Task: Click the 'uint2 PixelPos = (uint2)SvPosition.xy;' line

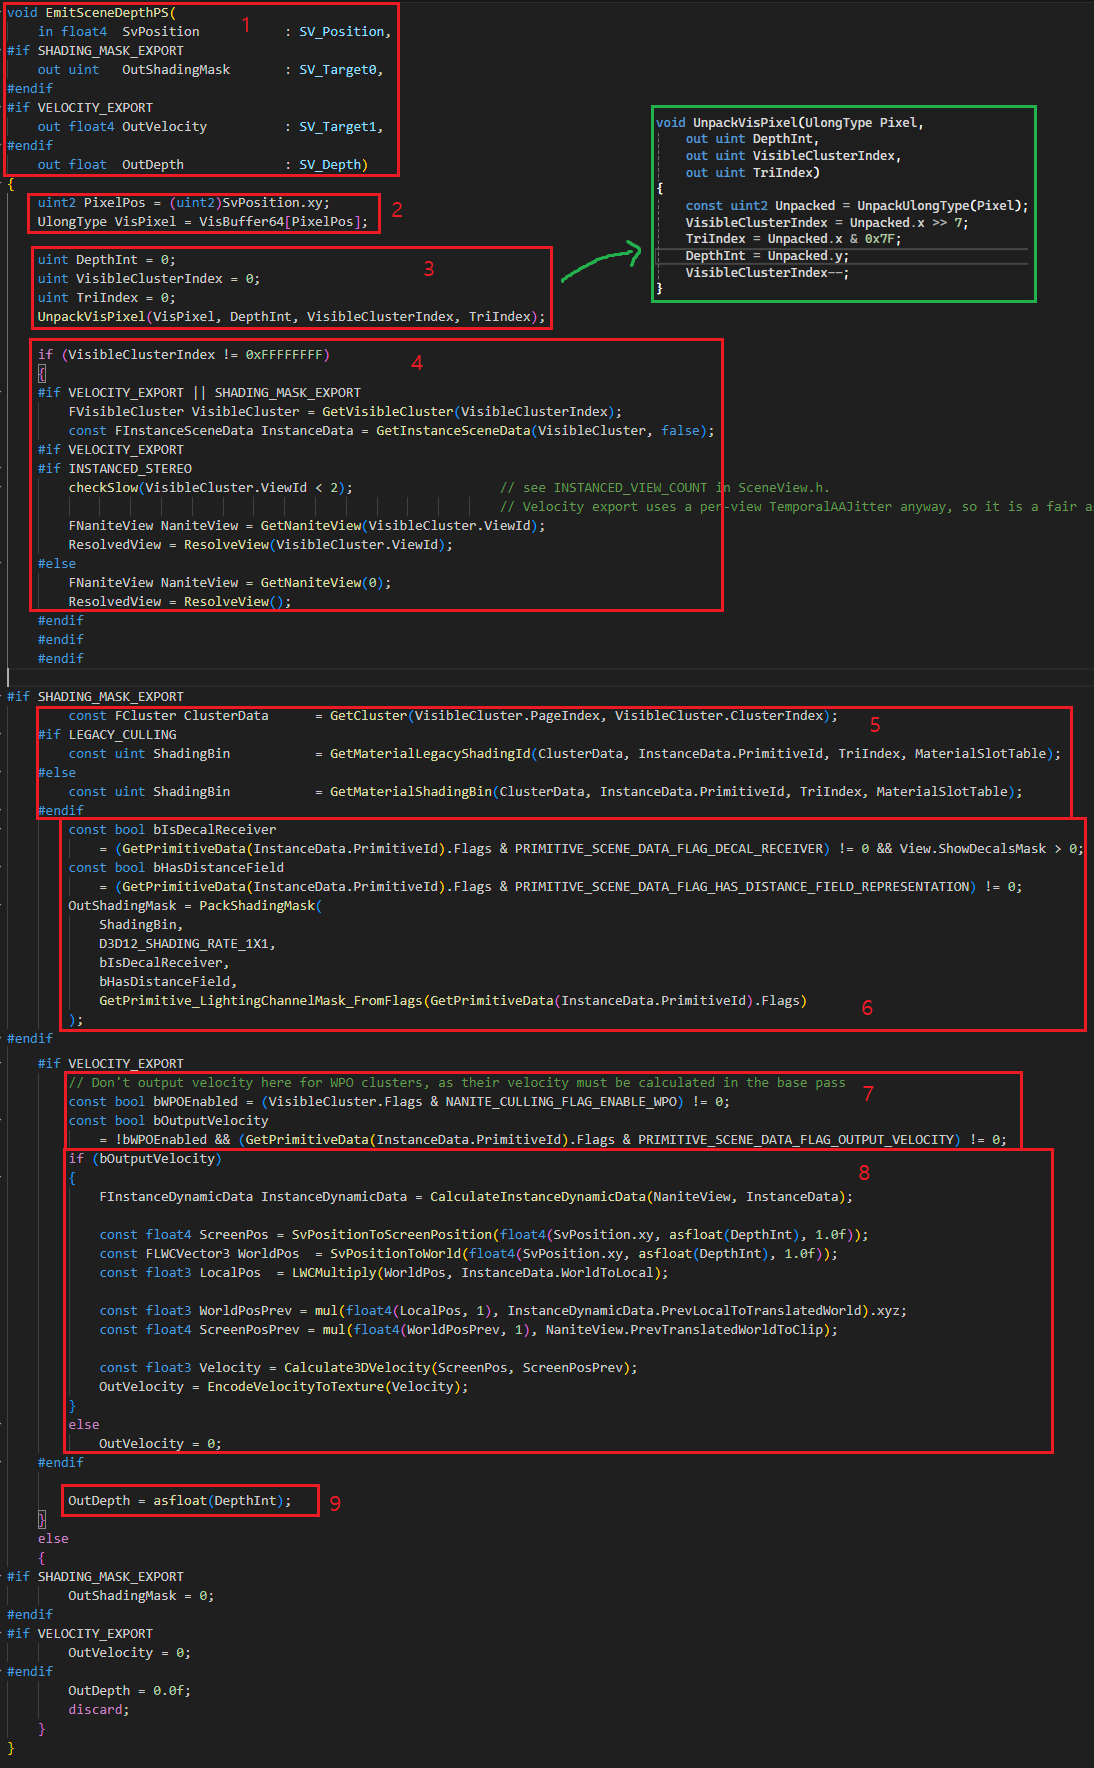Action: pos(184,203)
